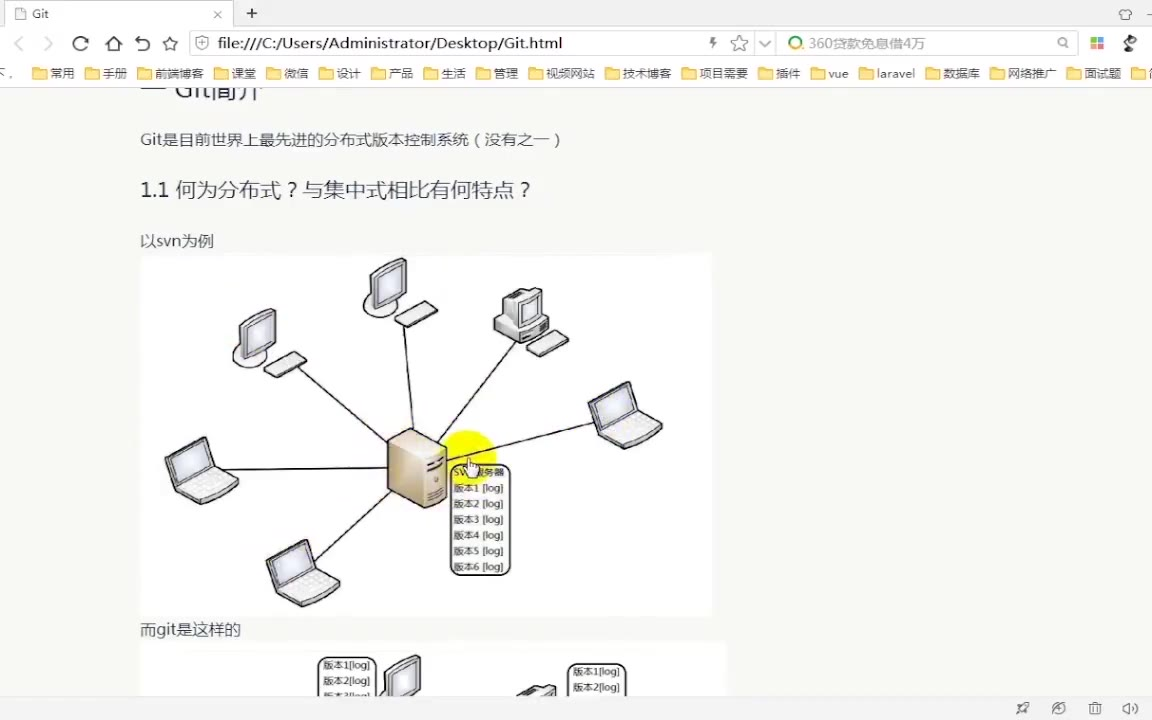Viewport: 1152px width, 720px height.
Task: Open a new tab with plus button
Action: click(251, 13)
